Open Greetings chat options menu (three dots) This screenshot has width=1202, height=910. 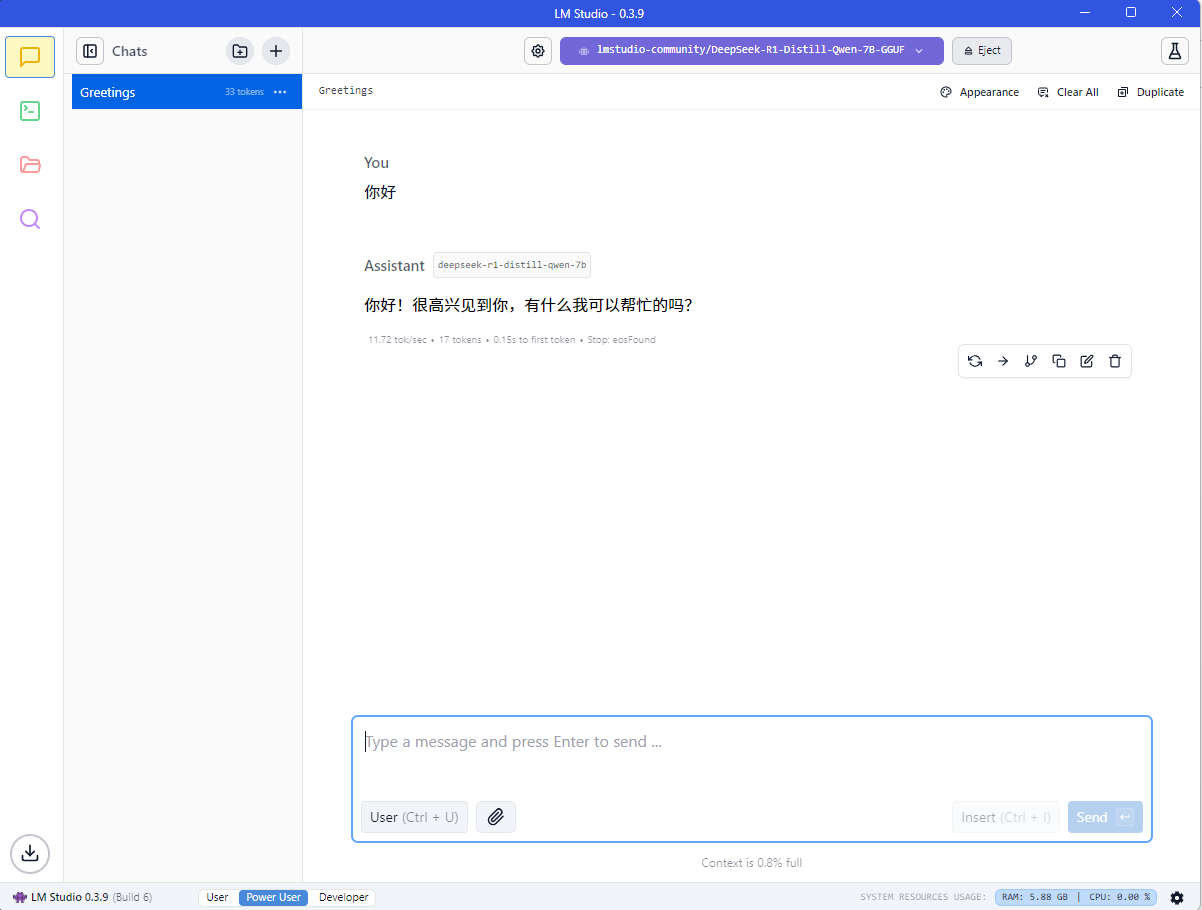tap(280, 92)
